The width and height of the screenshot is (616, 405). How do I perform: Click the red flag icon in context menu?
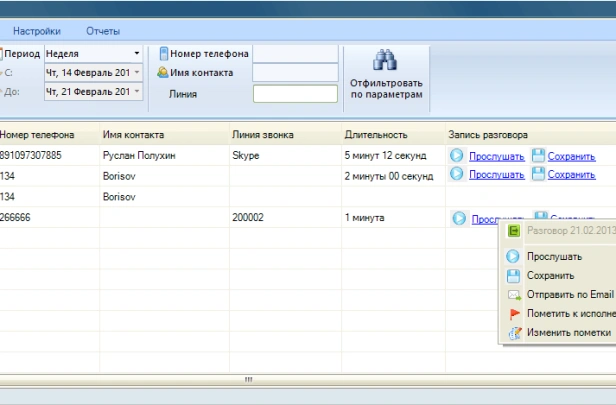(x=514, y=314)
